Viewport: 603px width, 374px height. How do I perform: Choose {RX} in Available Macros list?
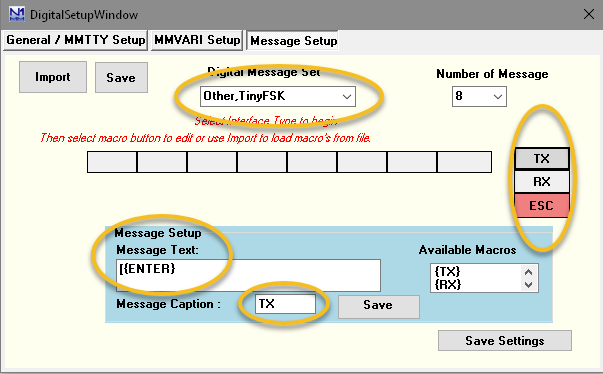click(448, 284)
